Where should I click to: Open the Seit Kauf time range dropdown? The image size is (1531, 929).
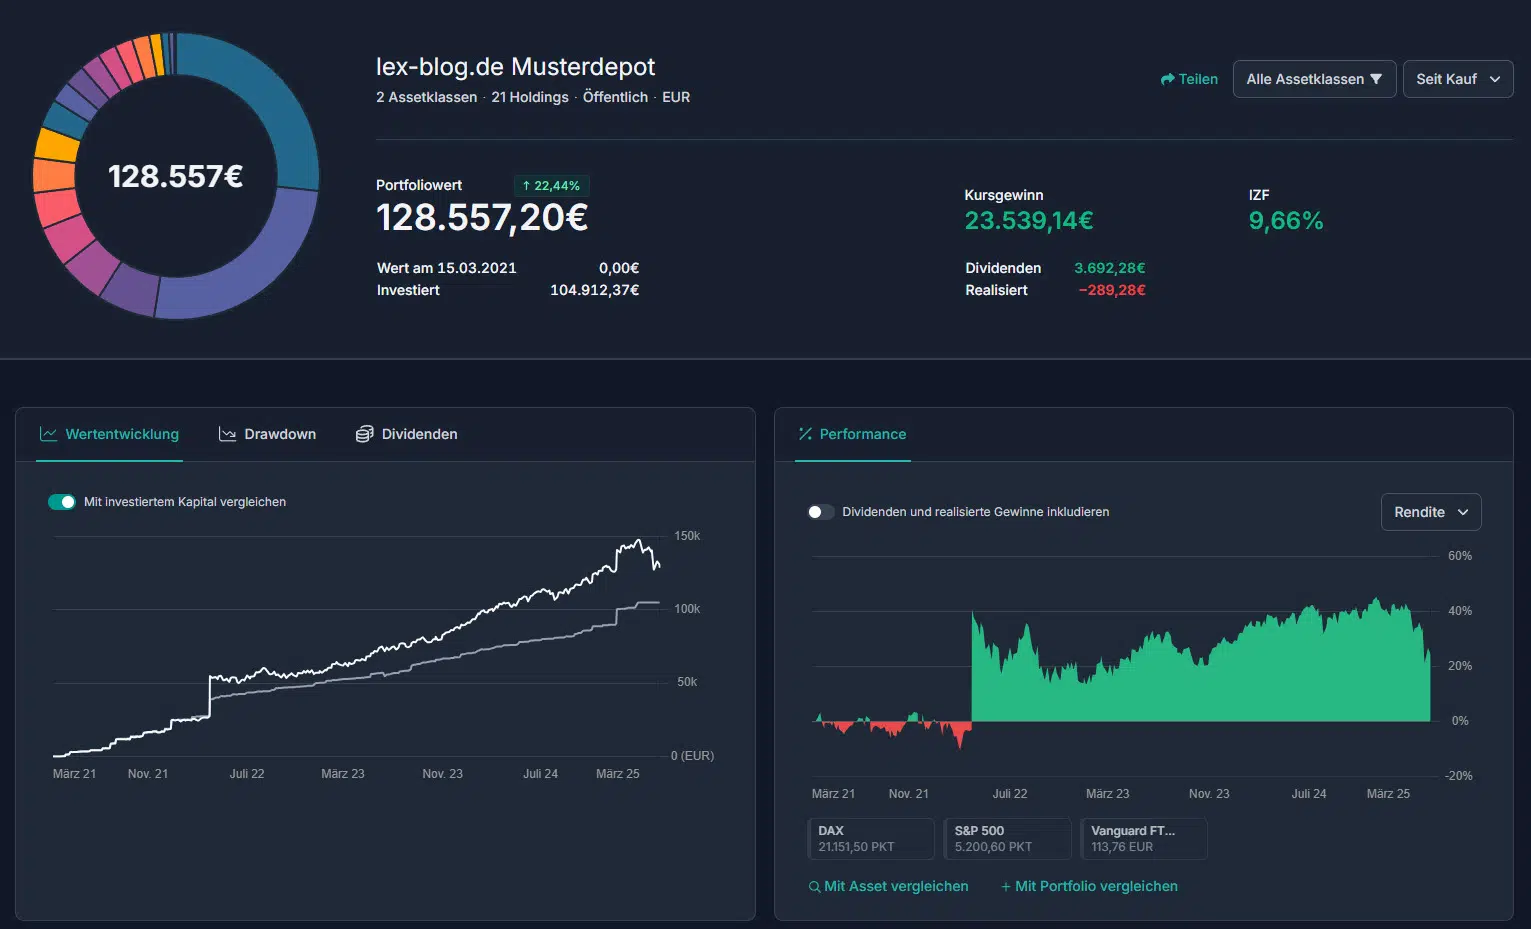tap(1457, 79)
